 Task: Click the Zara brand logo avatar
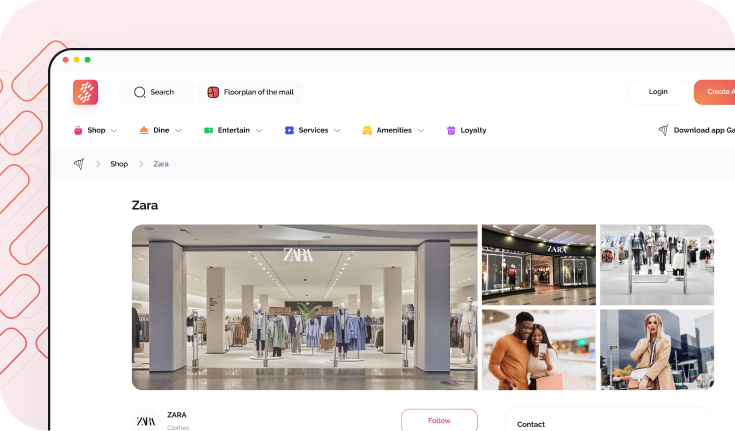click(x=146, y=420)
